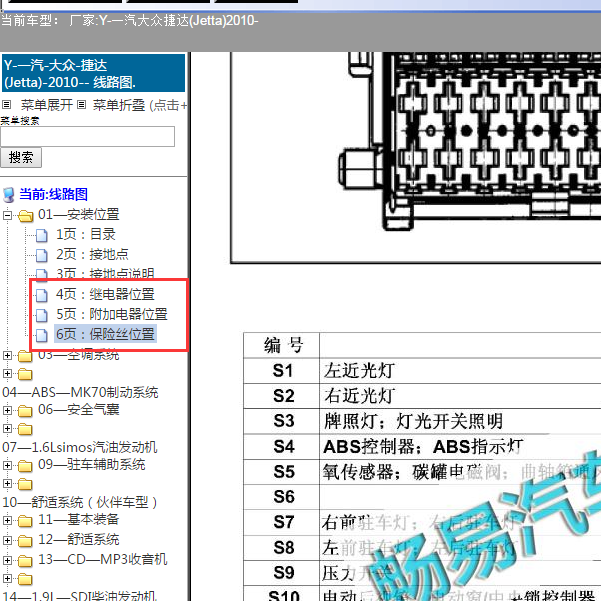Click the 搜索 search button
601x601 pixels.
coord(21,158)
